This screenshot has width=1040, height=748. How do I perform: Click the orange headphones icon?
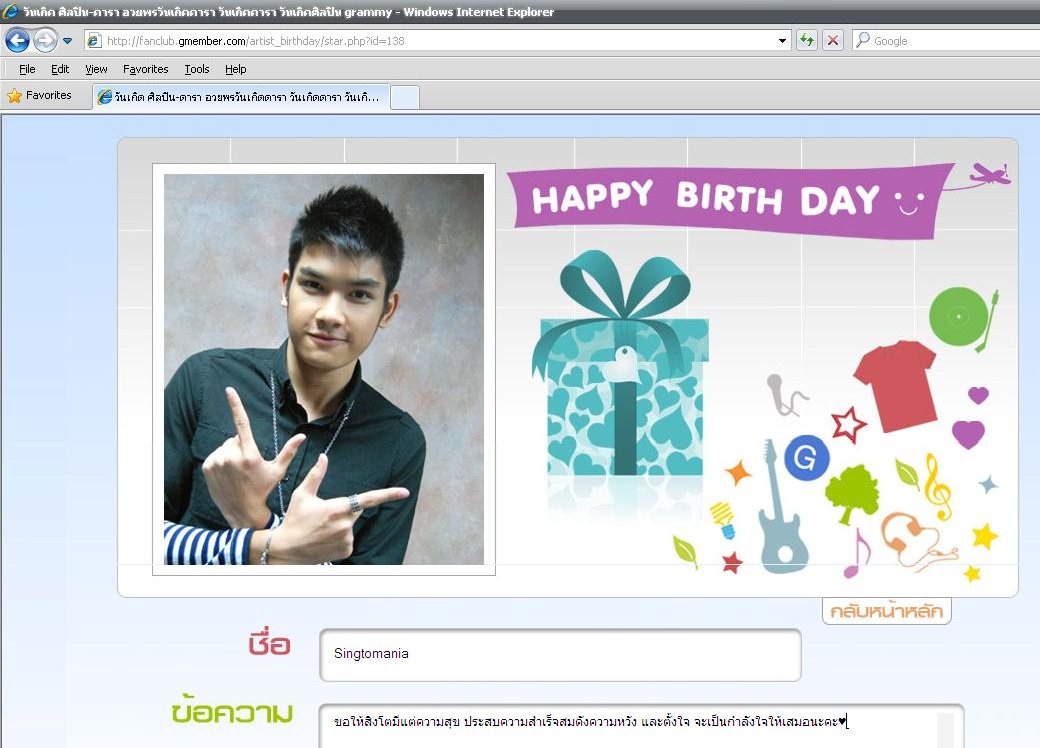[x=917, y=540]
